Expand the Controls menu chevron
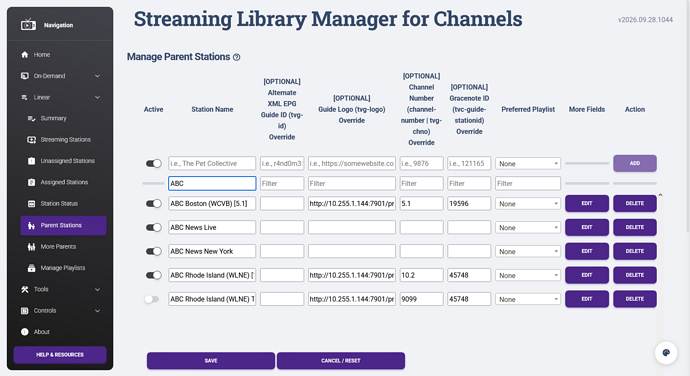Screen dimensions: 690x376 pyautogui.click(x=97, y=310)
